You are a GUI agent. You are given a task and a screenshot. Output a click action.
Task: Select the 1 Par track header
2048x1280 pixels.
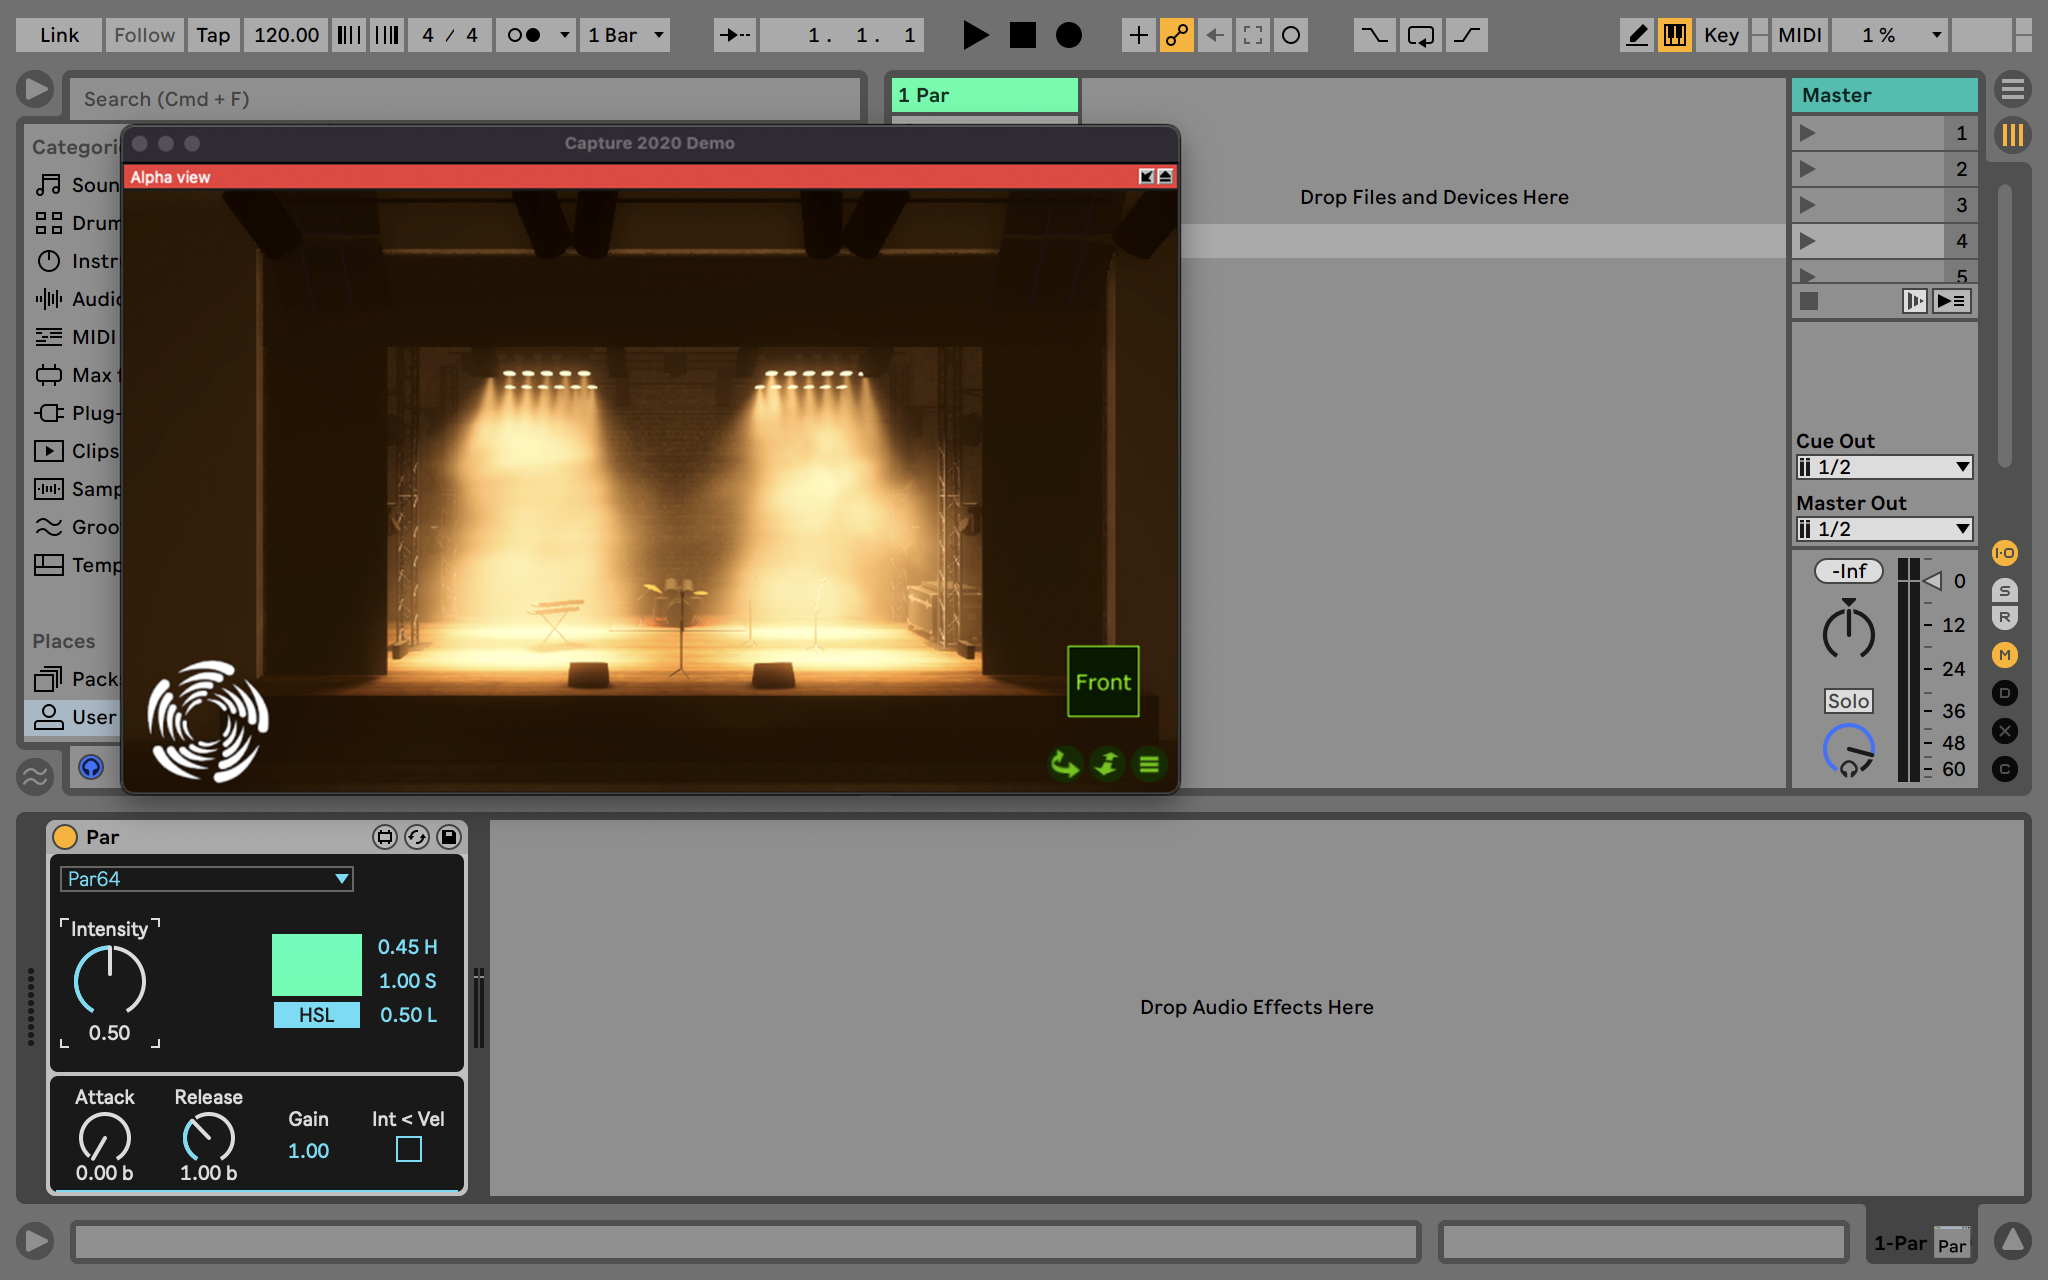tap(985, 95)
